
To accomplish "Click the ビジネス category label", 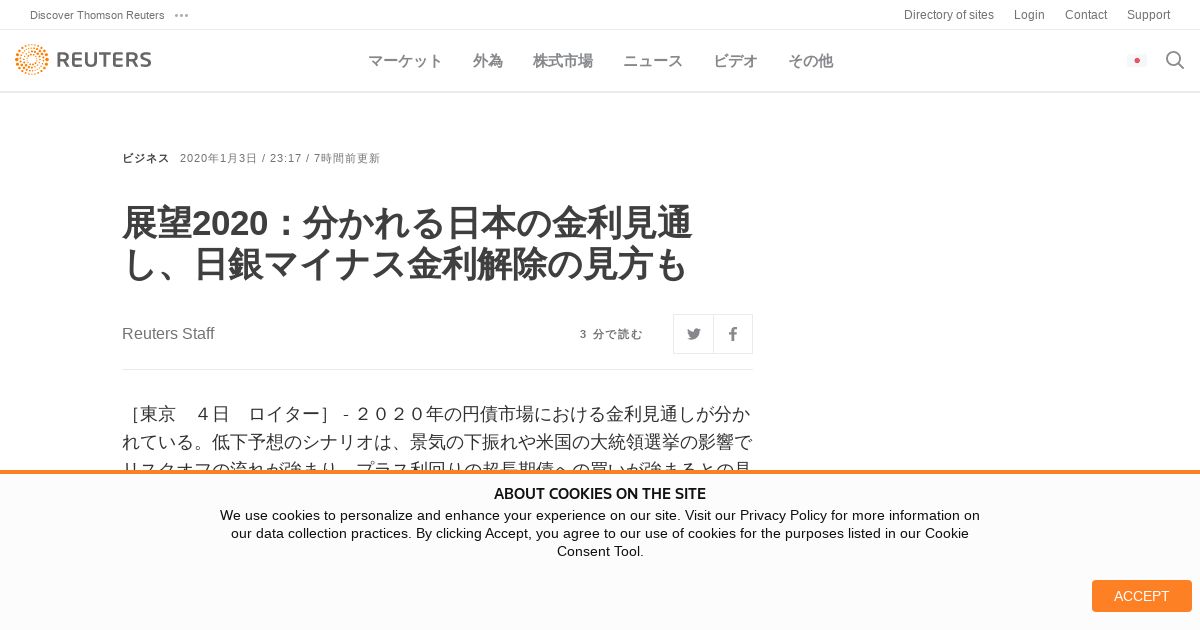I will coord(146,158).
